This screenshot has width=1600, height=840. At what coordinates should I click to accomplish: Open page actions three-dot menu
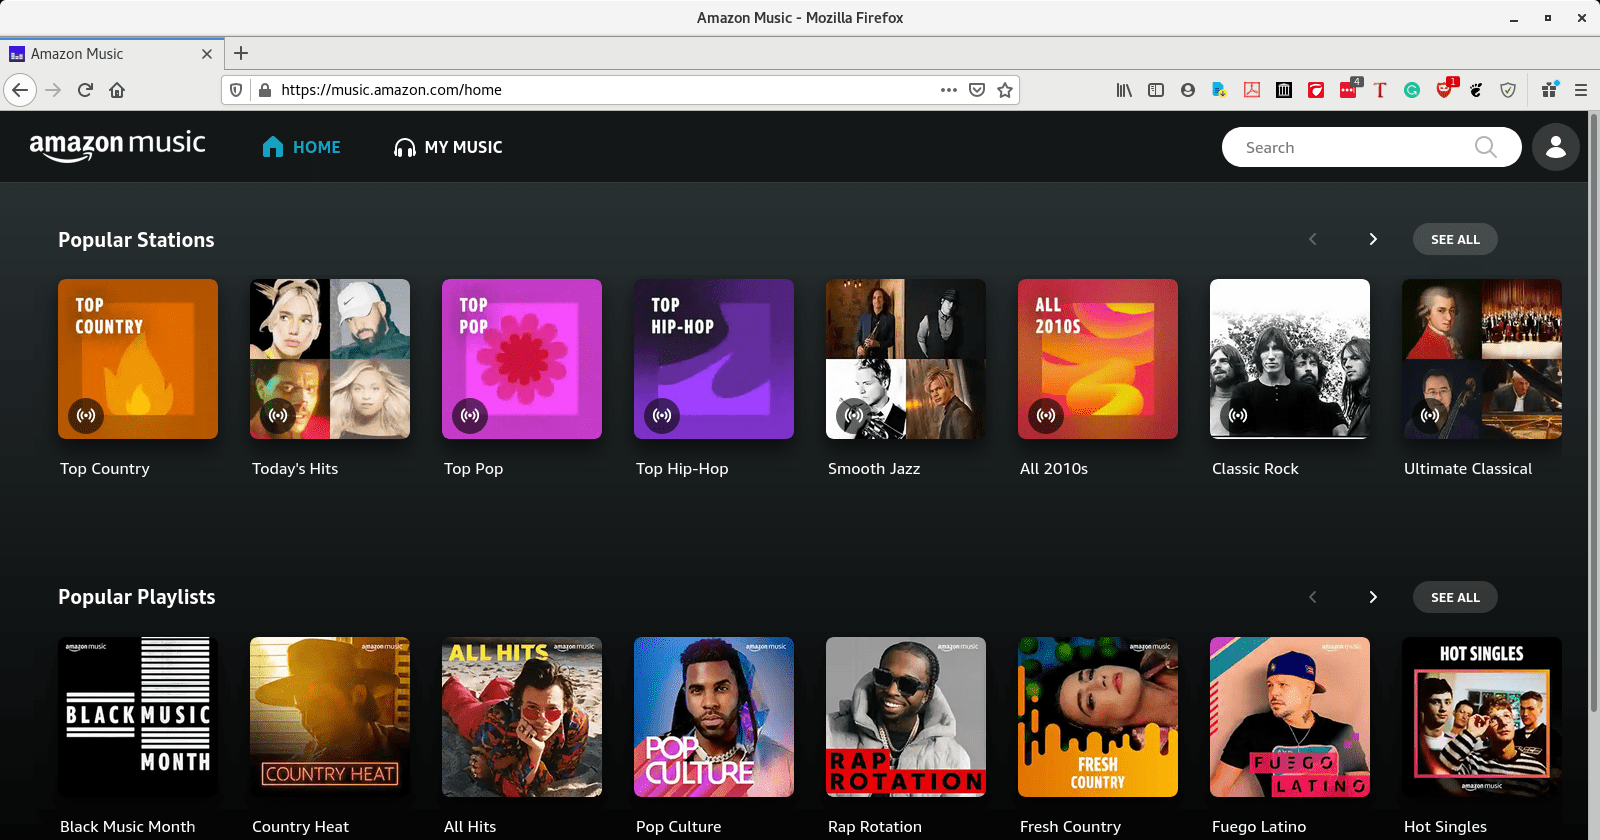coord(949,90)
